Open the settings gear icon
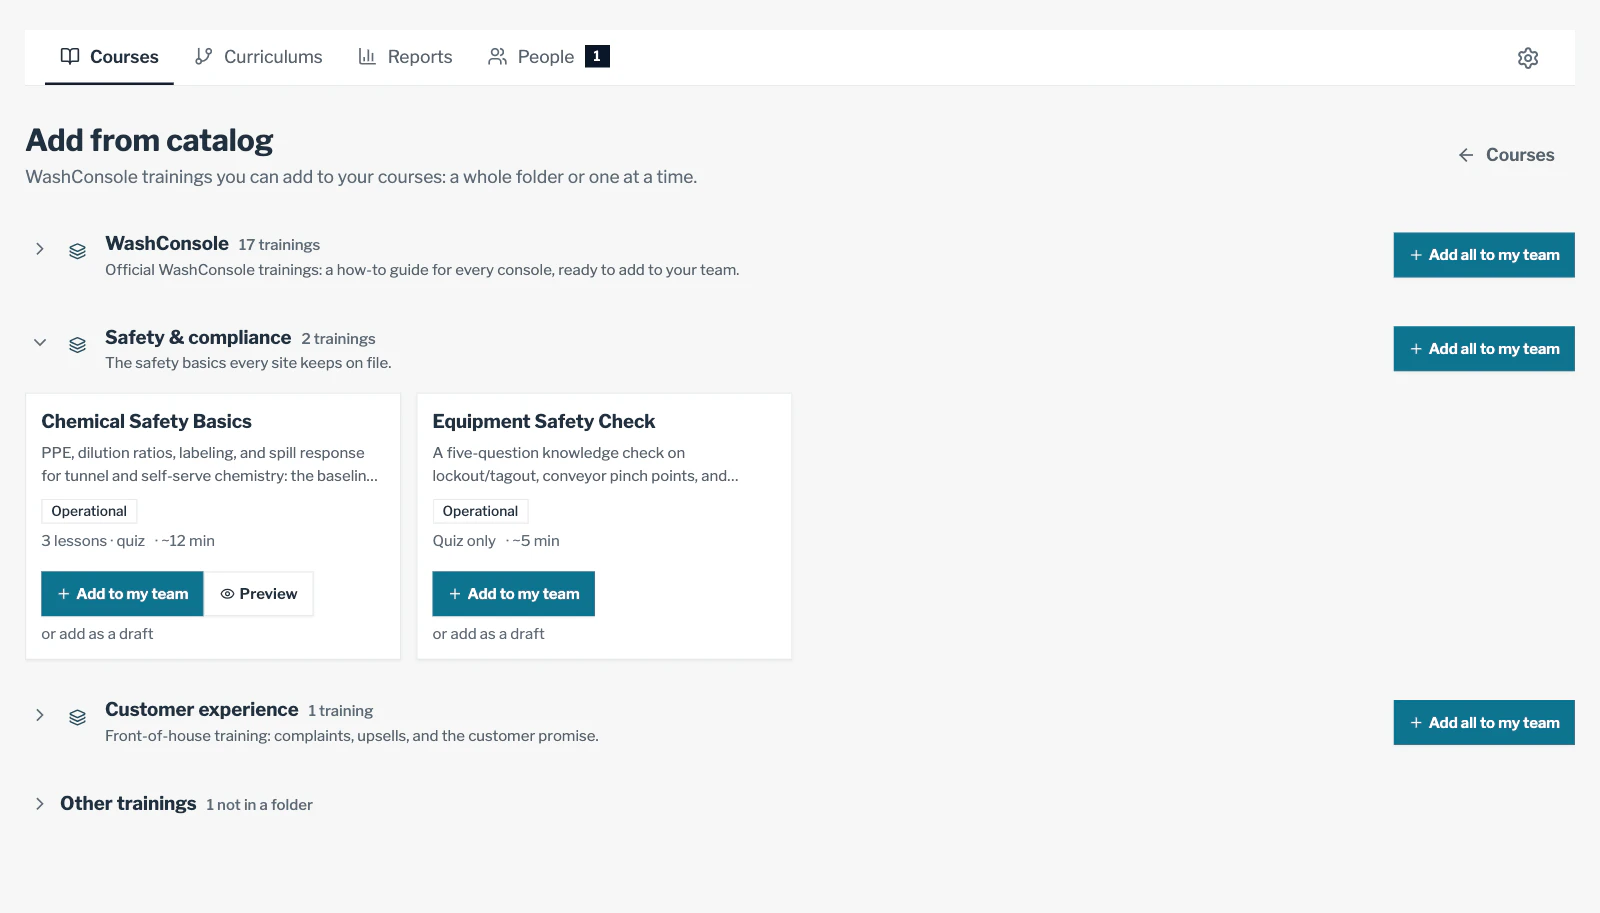The image size is (1600, 913). tap(1527, 58)
